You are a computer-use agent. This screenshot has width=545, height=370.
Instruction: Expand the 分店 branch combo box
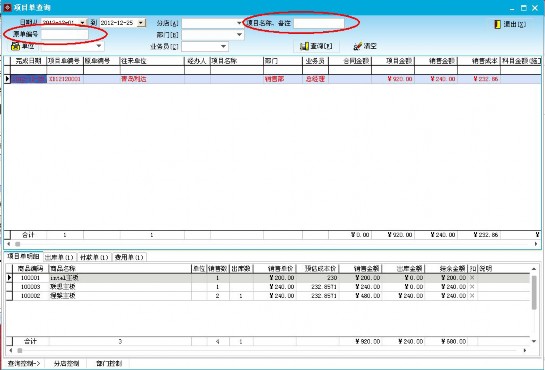click(x=239, y=23)
